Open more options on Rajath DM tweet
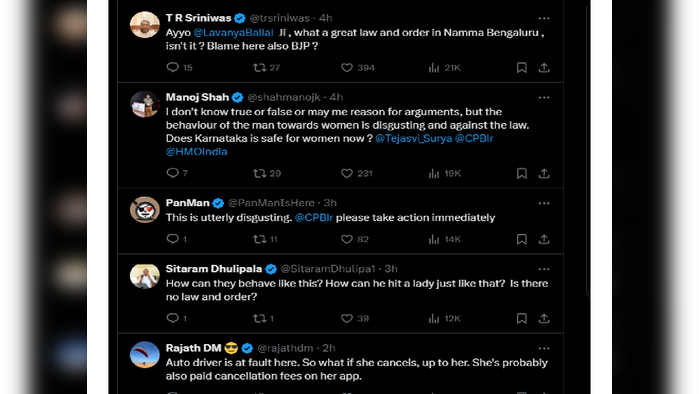Image resolution: width=699 pixels, height=394 pixels. coord(544,349)
